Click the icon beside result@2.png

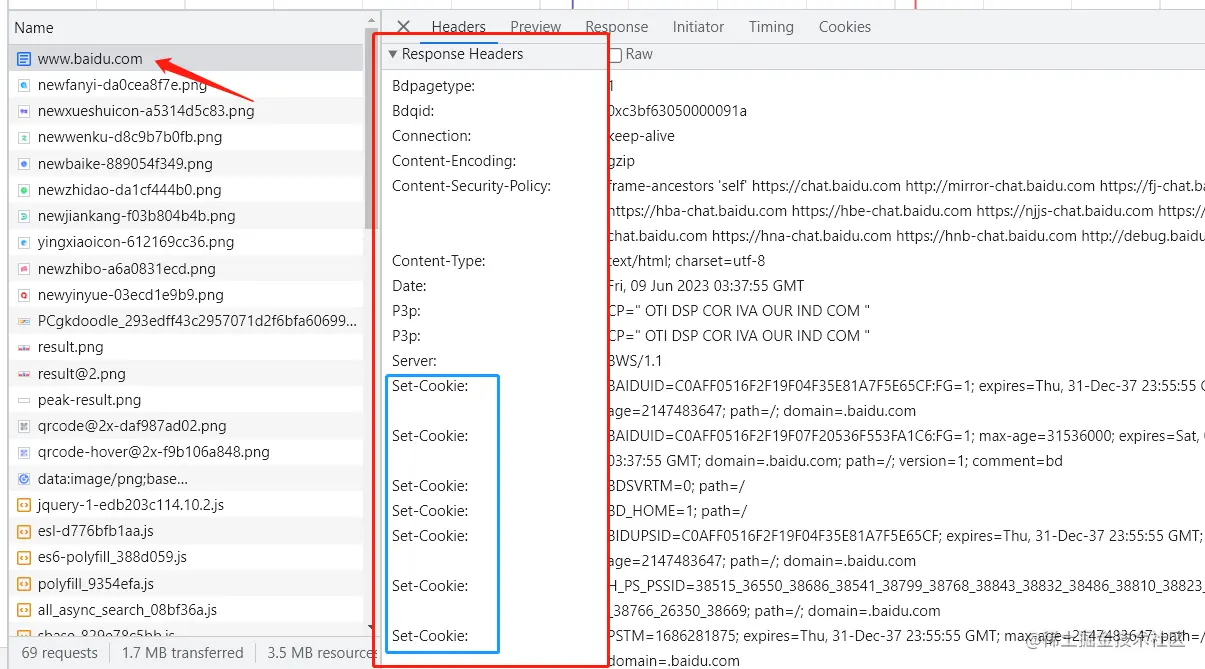pos(24,374)
